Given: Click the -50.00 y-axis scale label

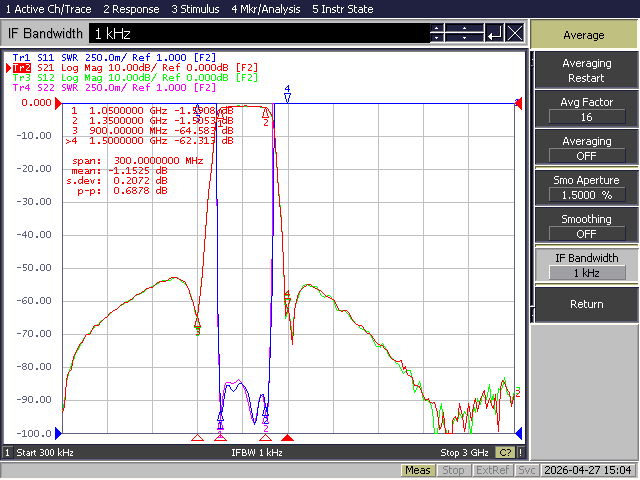Looking at the screenshot, I should 34,268.
